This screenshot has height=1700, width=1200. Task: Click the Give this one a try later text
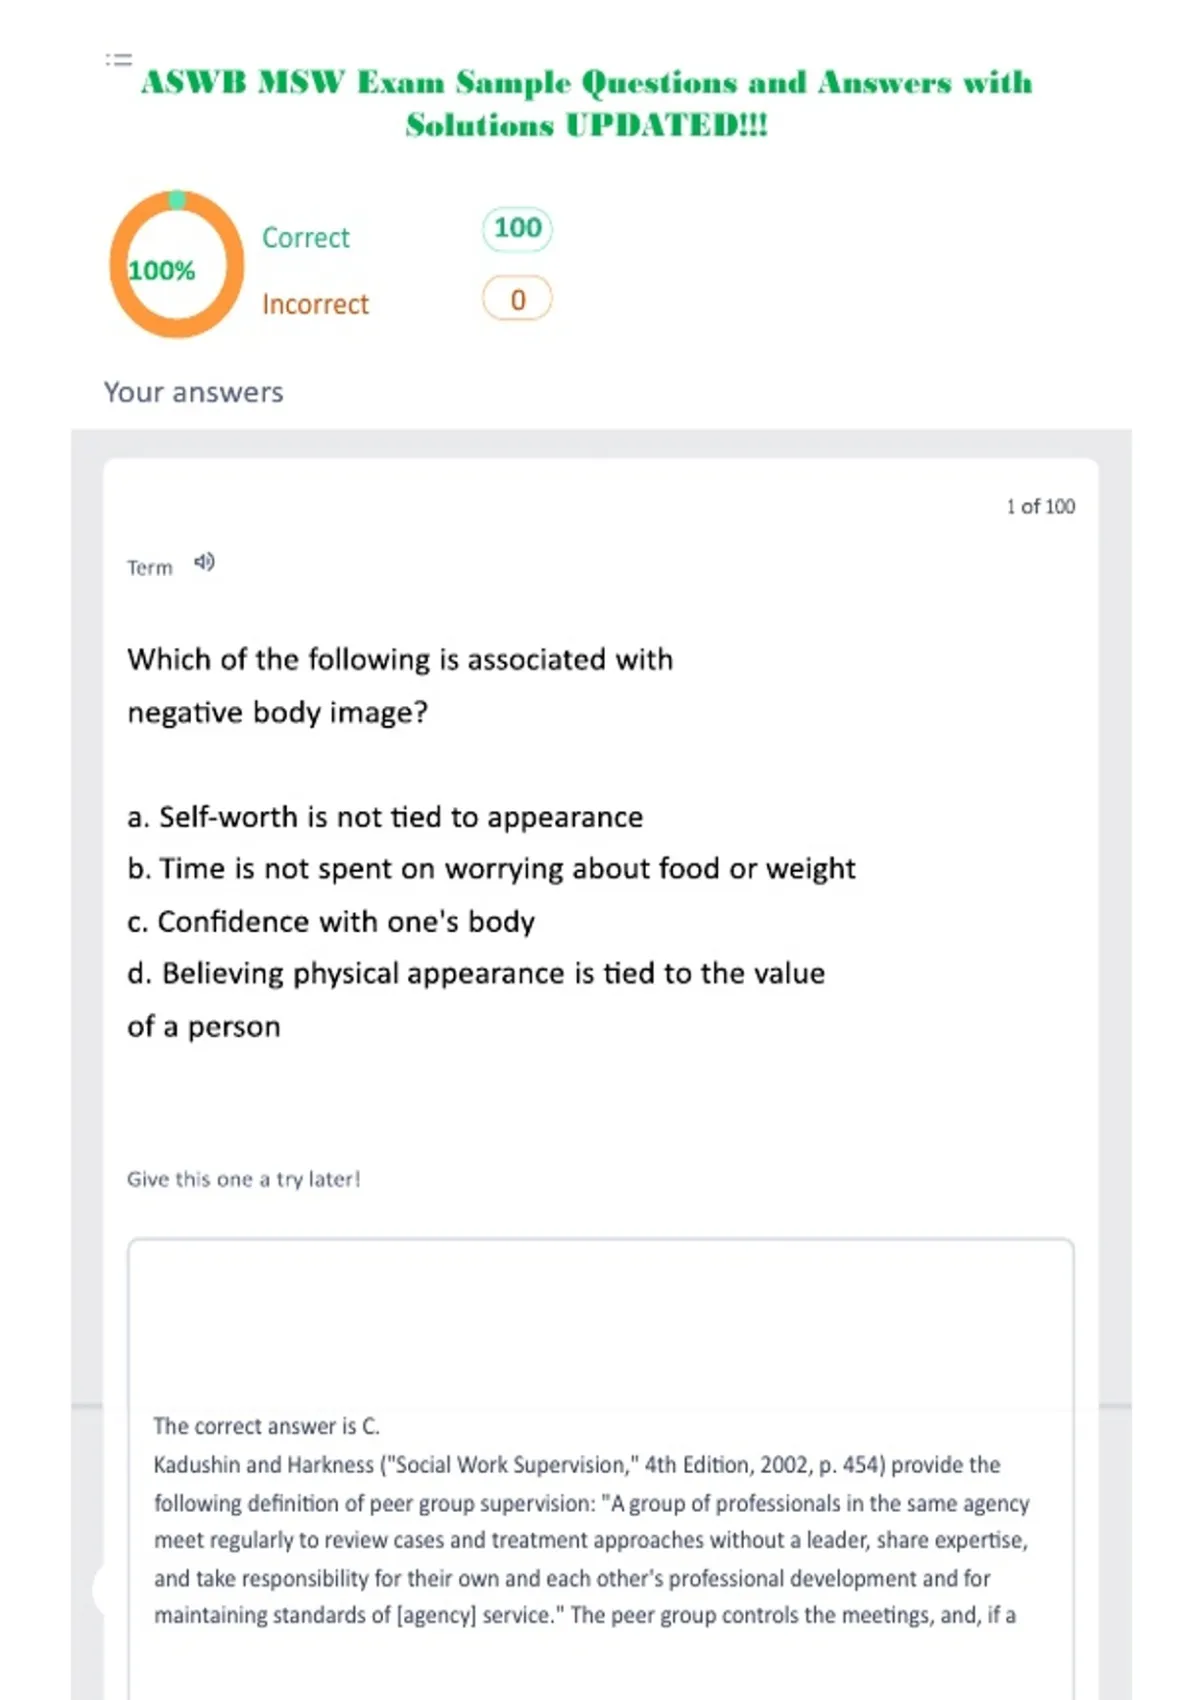click(243, 1179)
